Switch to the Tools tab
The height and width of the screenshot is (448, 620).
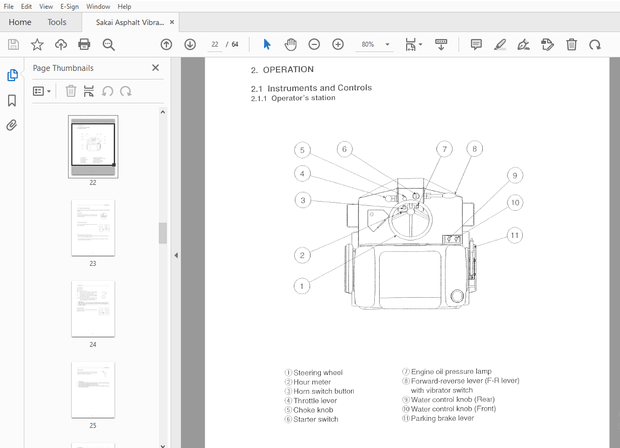pyautogui.click(x=57, y=21)
